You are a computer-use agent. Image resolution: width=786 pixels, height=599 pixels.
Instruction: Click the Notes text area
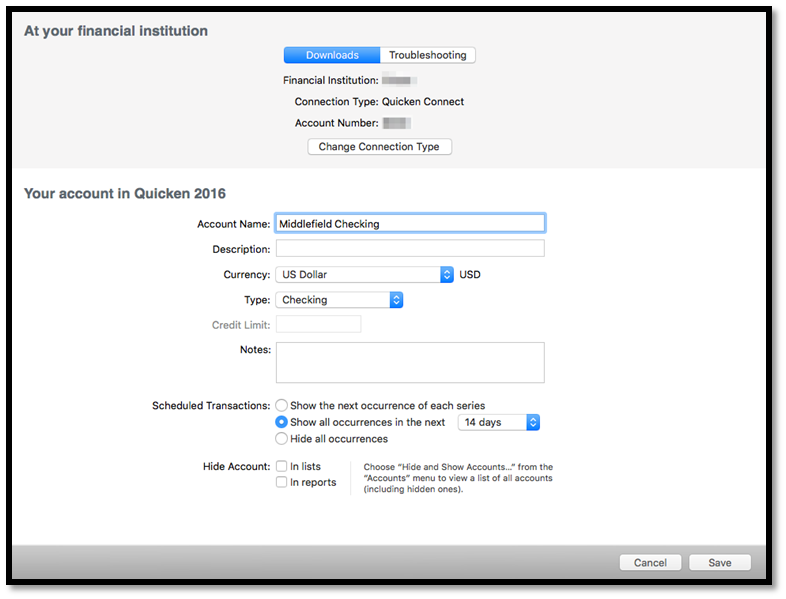tap(410, 362)
